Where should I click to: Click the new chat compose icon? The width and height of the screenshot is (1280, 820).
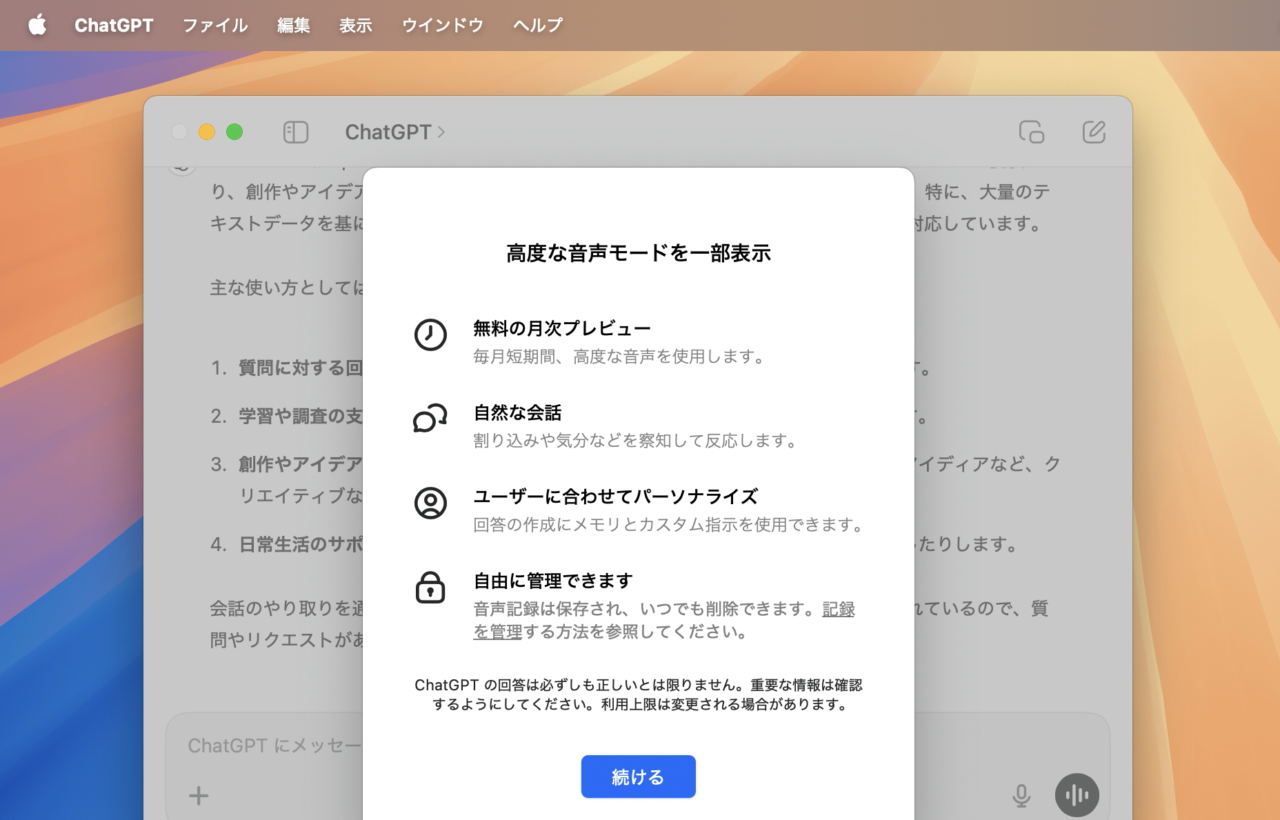click(1094, 132)
